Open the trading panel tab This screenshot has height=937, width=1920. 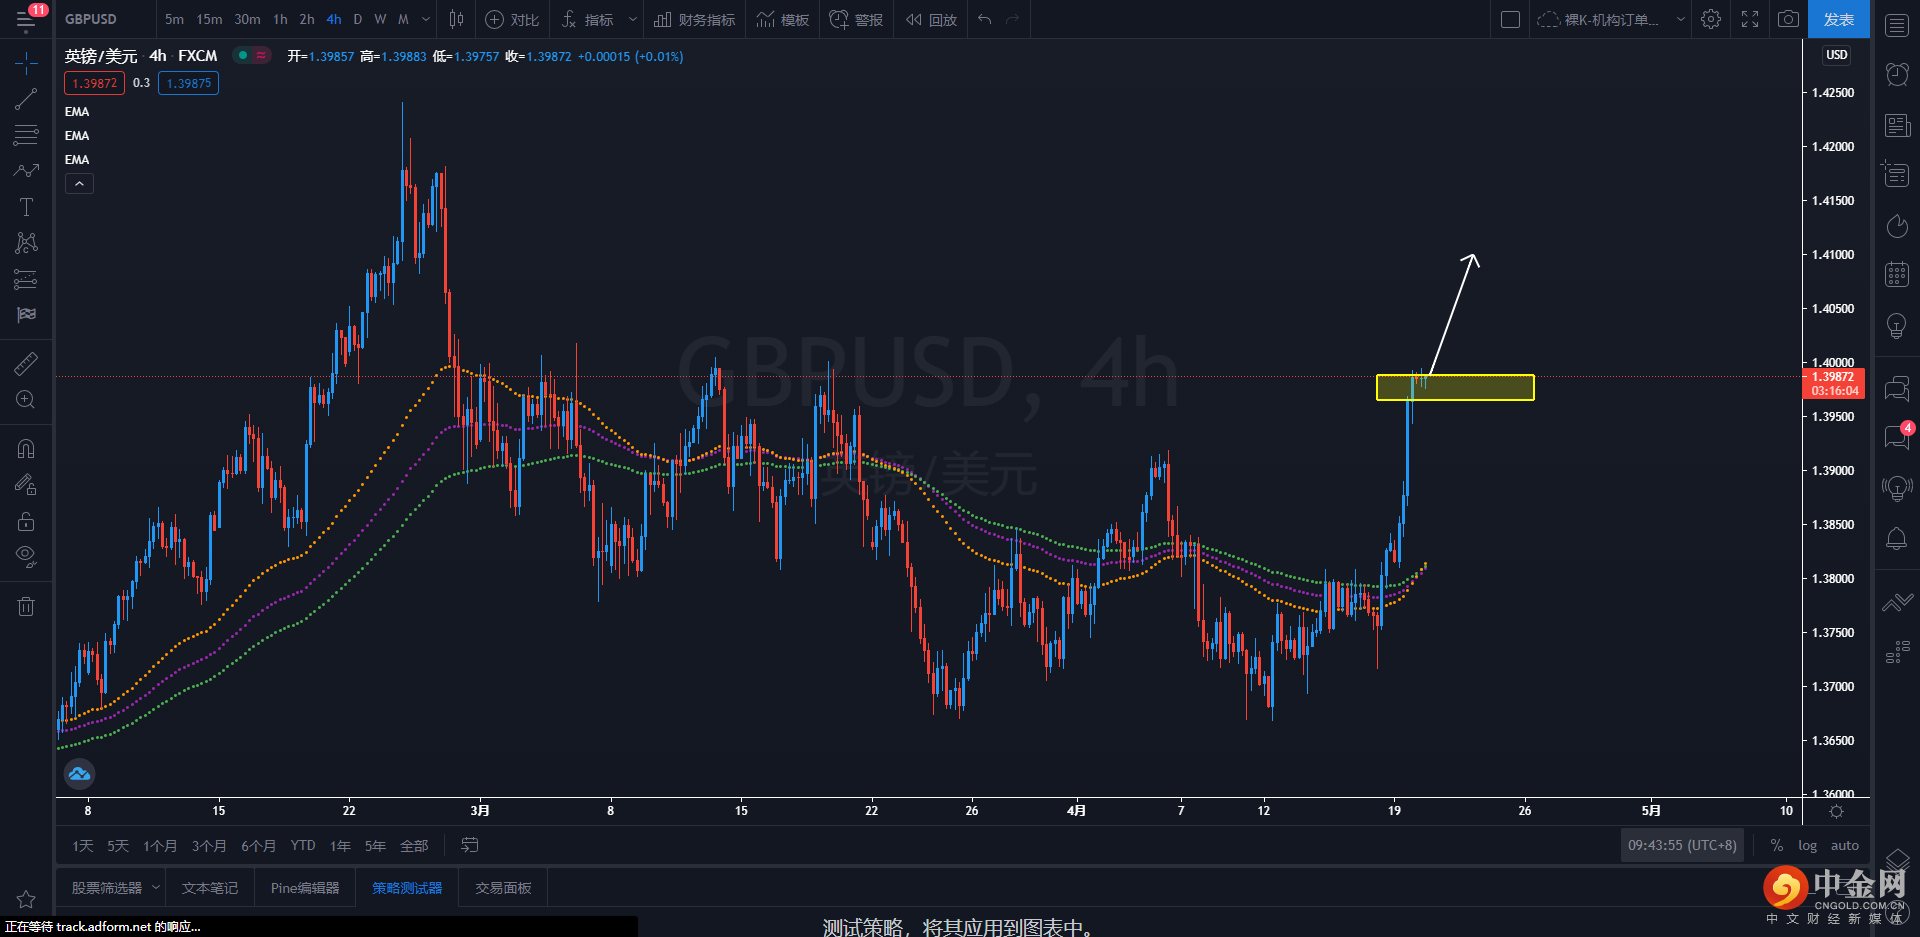pos(503,888)
